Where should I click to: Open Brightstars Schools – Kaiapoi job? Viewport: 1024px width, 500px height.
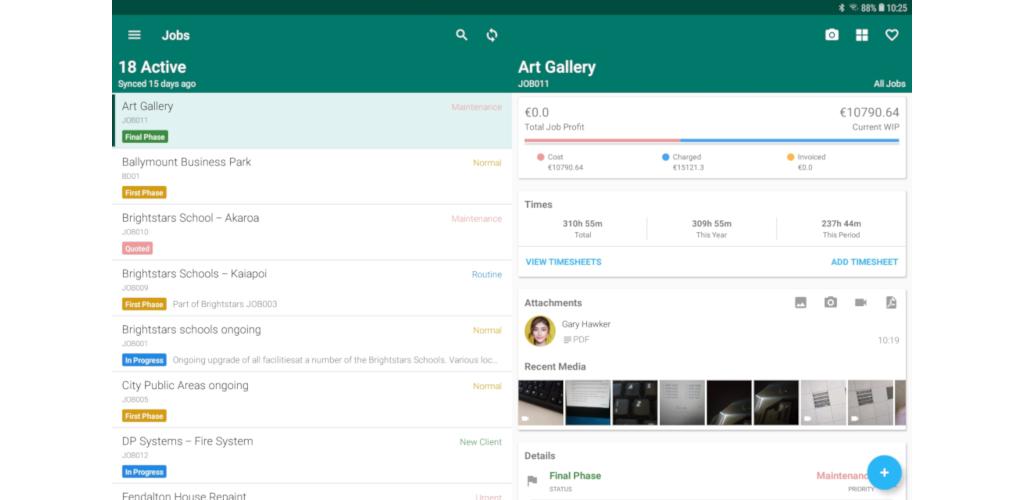312,288
